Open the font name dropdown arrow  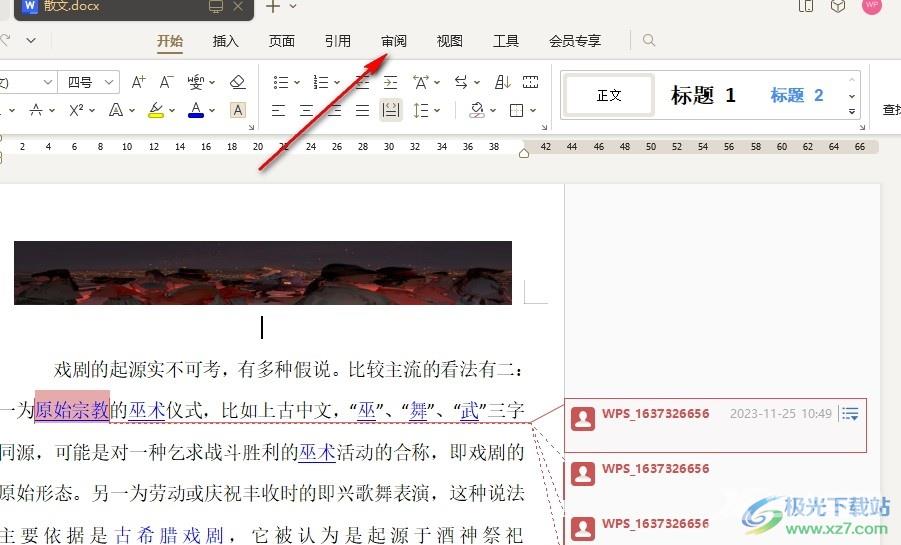[x=48, y=82]
